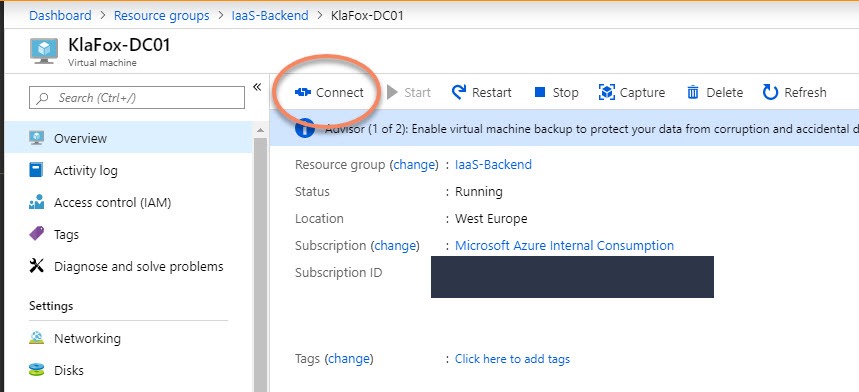Screen dimensions: 859x392
Task: Open the Advisor info banner icon
Action: click(305, 129)
